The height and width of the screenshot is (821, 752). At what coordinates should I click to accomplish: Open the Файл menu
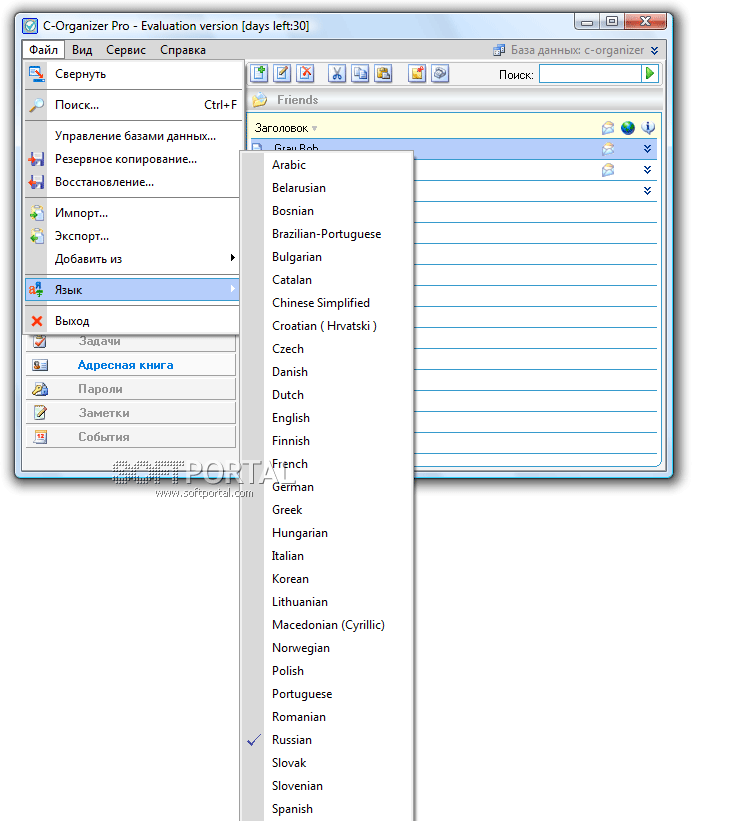pos(43,50)
